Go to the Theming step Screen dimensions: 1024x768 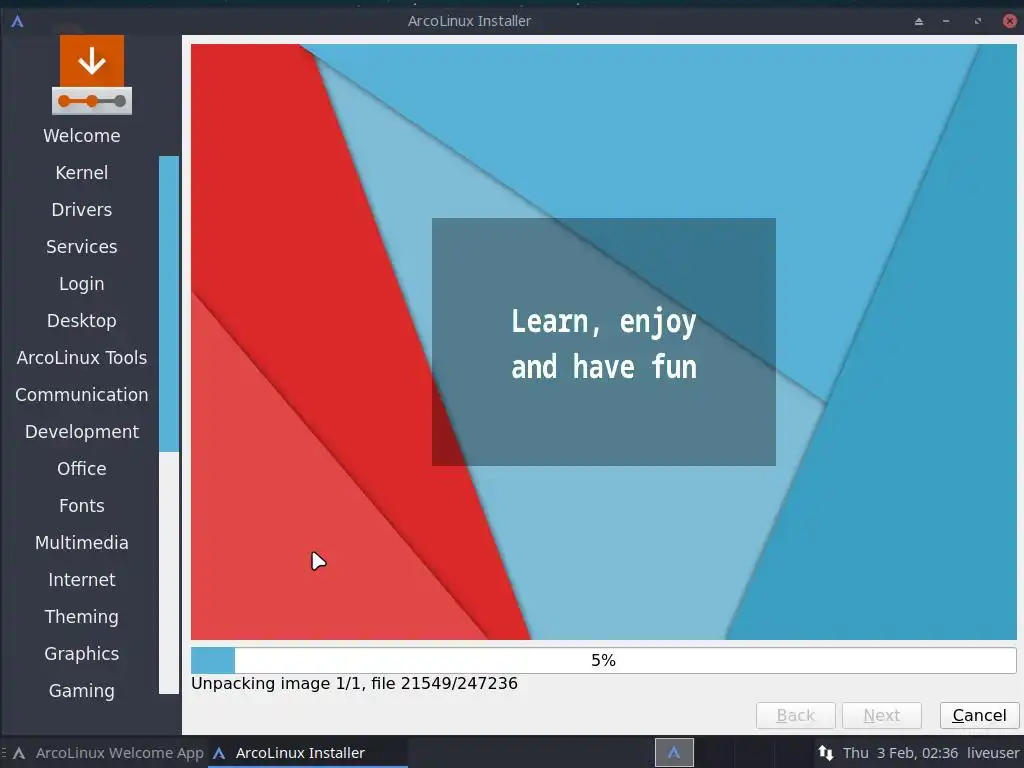pos(82,616)
